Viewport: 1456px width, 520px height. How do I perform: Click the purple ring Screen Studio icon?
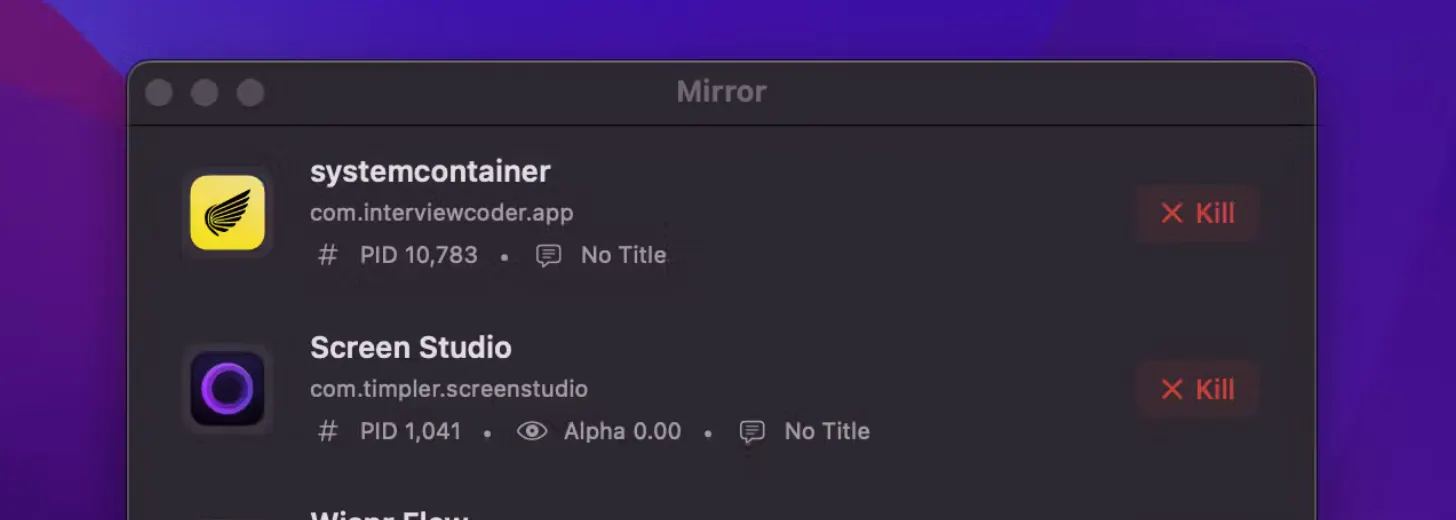[x=227, y=388]
